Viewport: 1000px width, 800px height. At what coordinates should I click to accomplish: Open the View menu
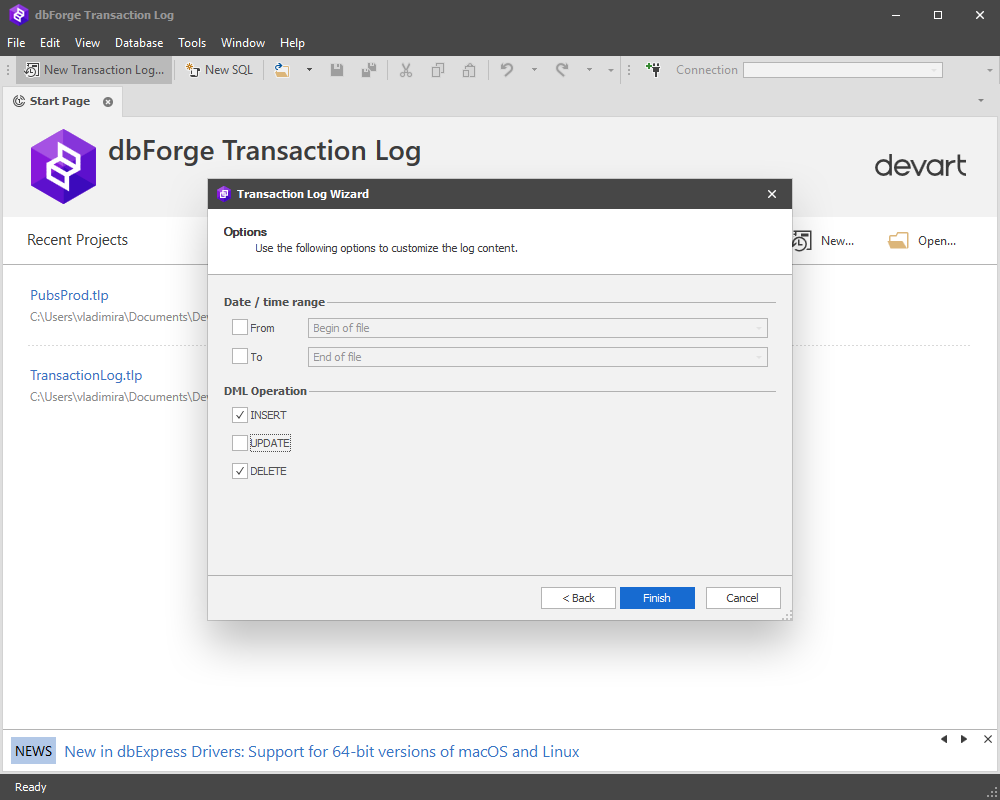pos(87,43)
